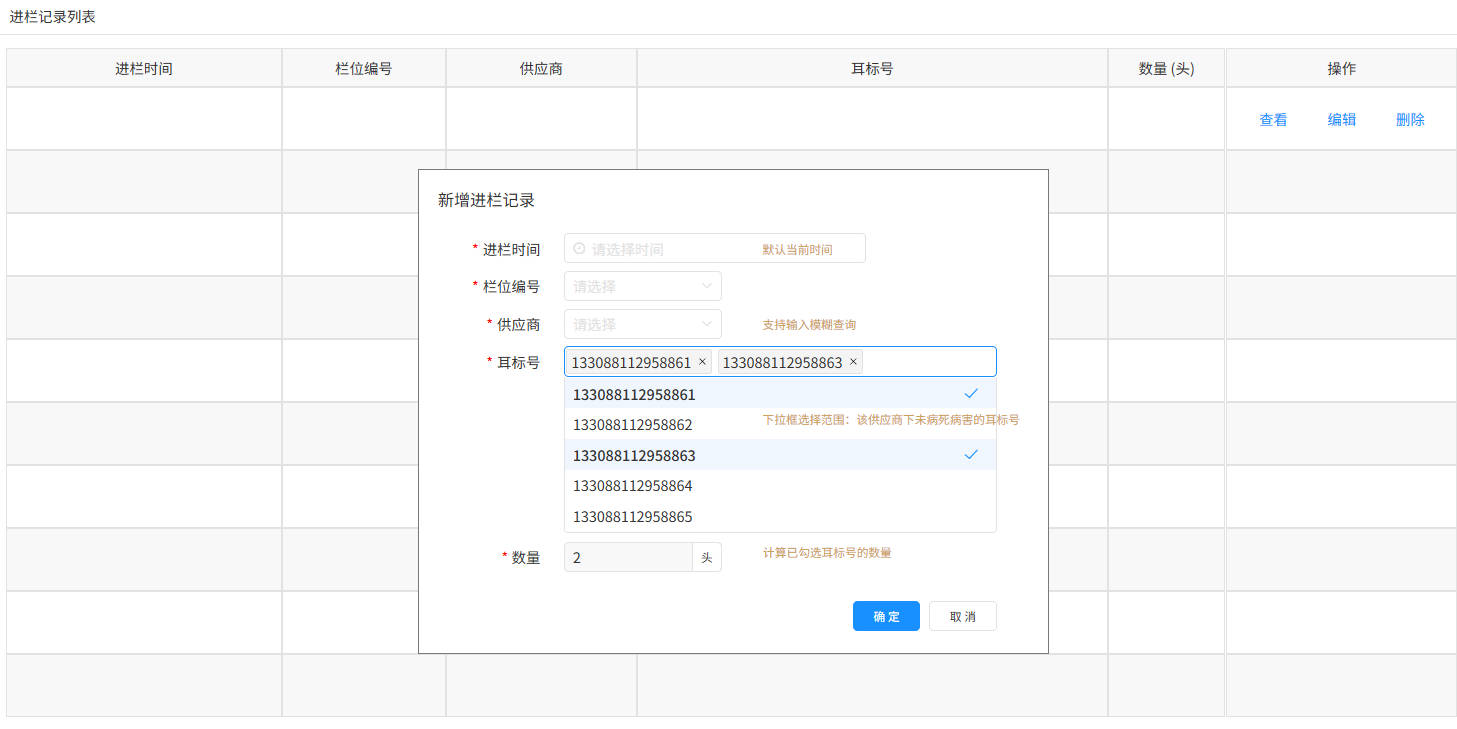The height and width of the screenshot is (729, 1457).
Task: Deselect ear tag option 133088112958861 in list
Action: [780, 394]
